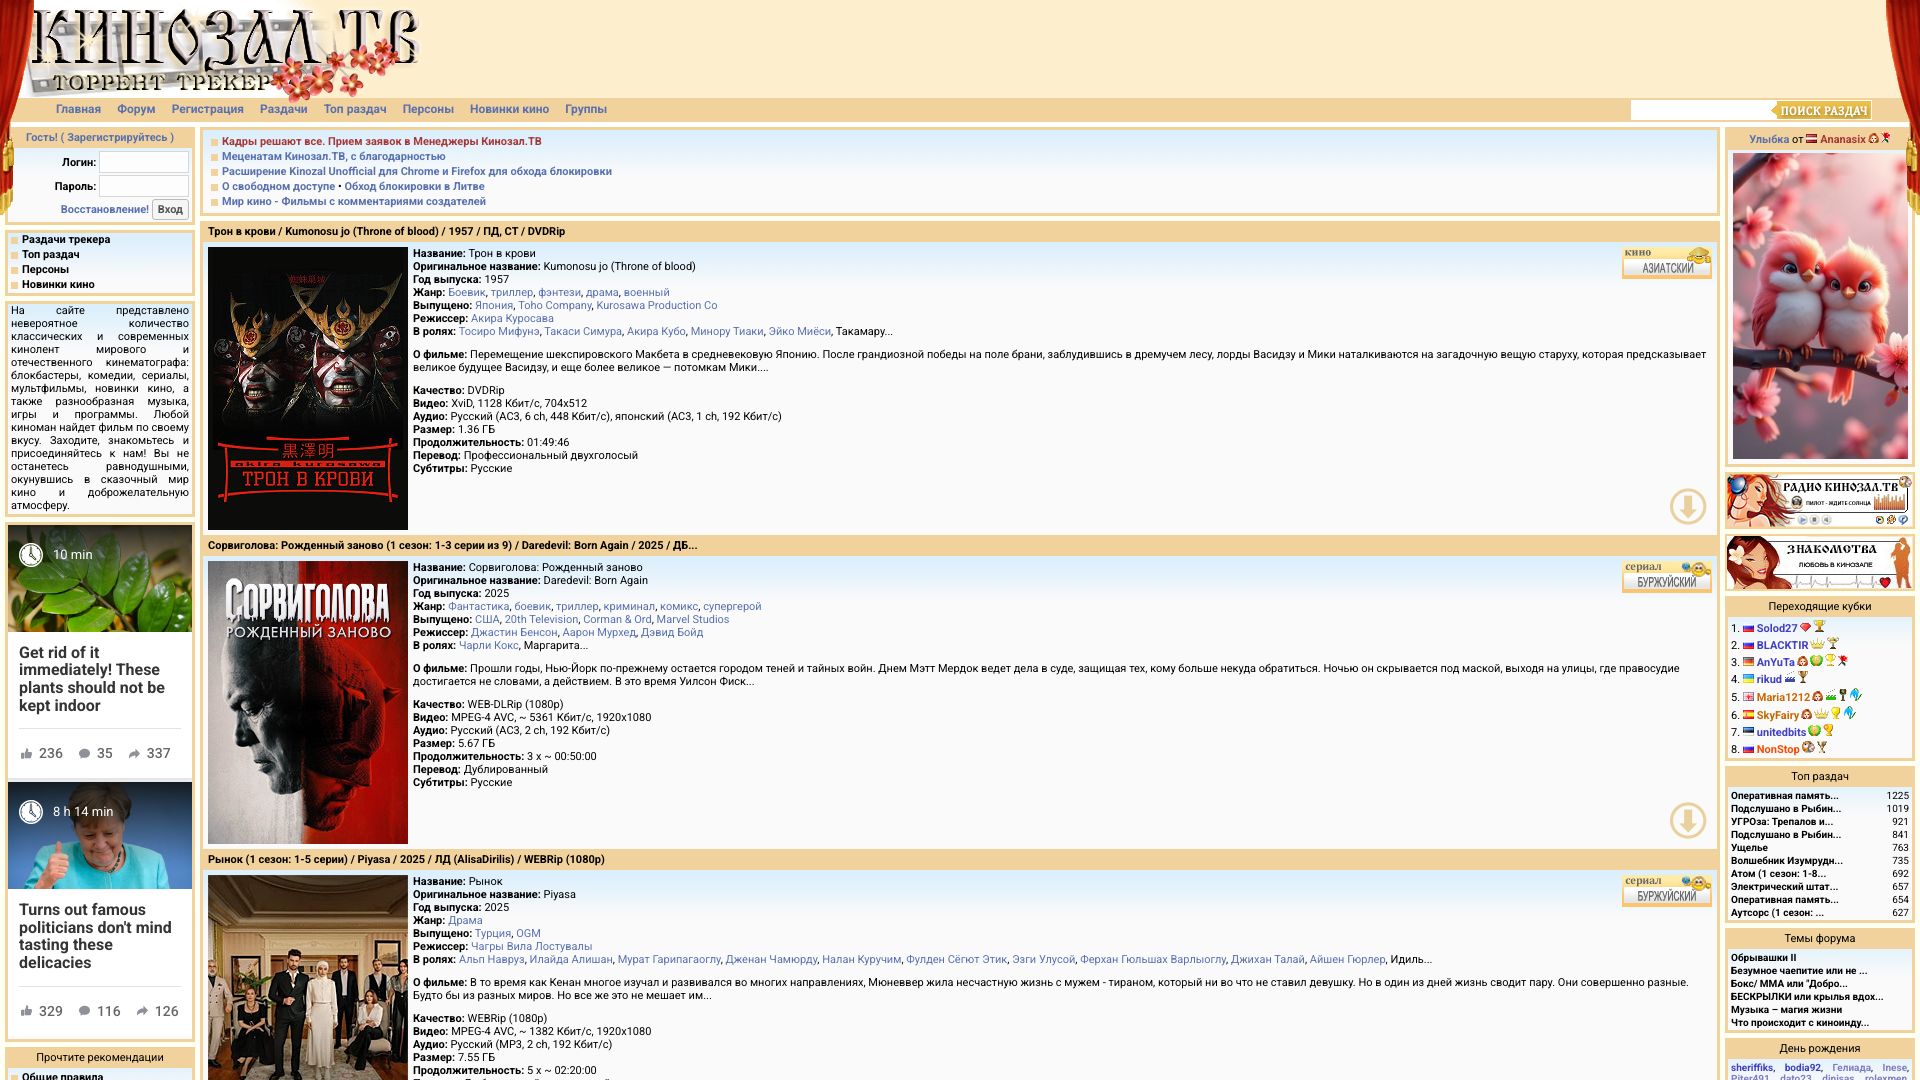
Task: Click the Вход login button
Action: [x=170, y=210]
